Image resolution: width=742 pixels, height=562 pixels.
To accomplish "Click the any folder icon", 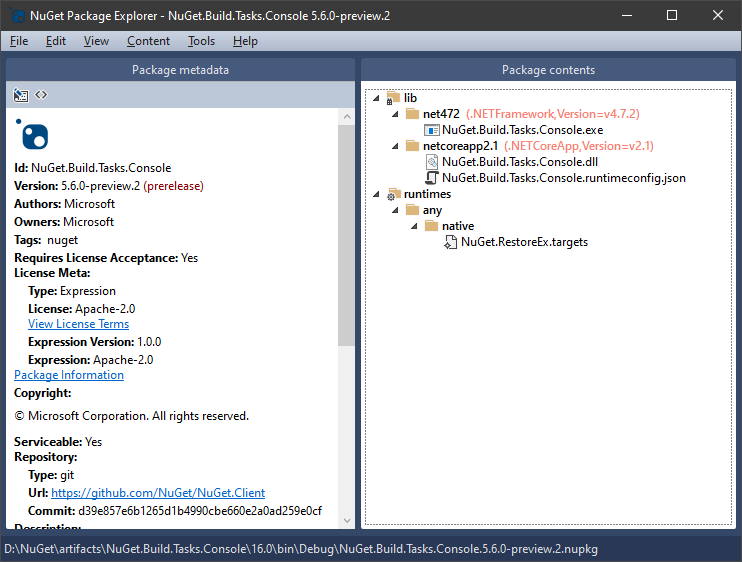I will coord(413,210).
